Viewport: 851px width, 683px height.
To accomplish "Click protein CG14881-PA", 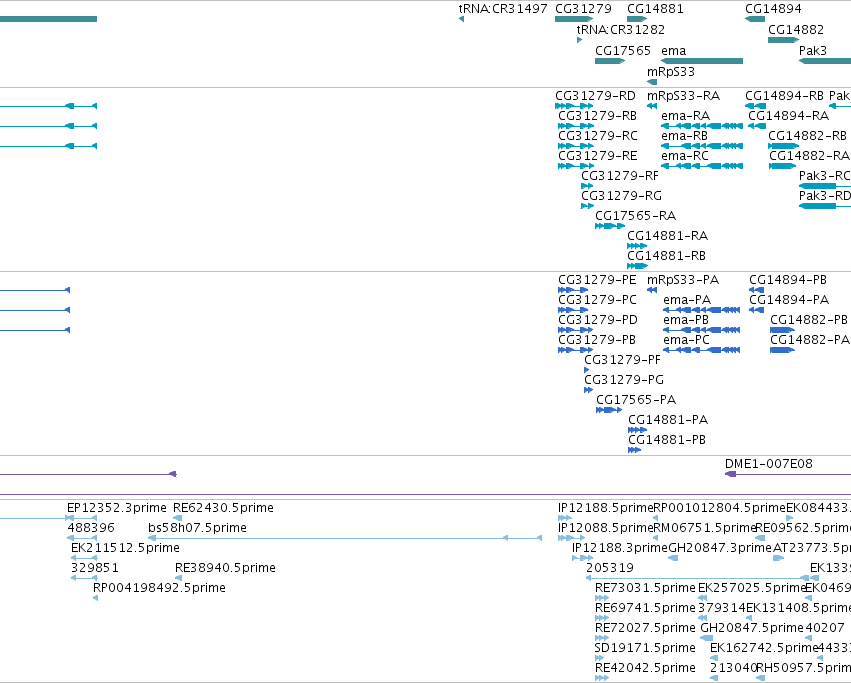I will click(668, 421).
